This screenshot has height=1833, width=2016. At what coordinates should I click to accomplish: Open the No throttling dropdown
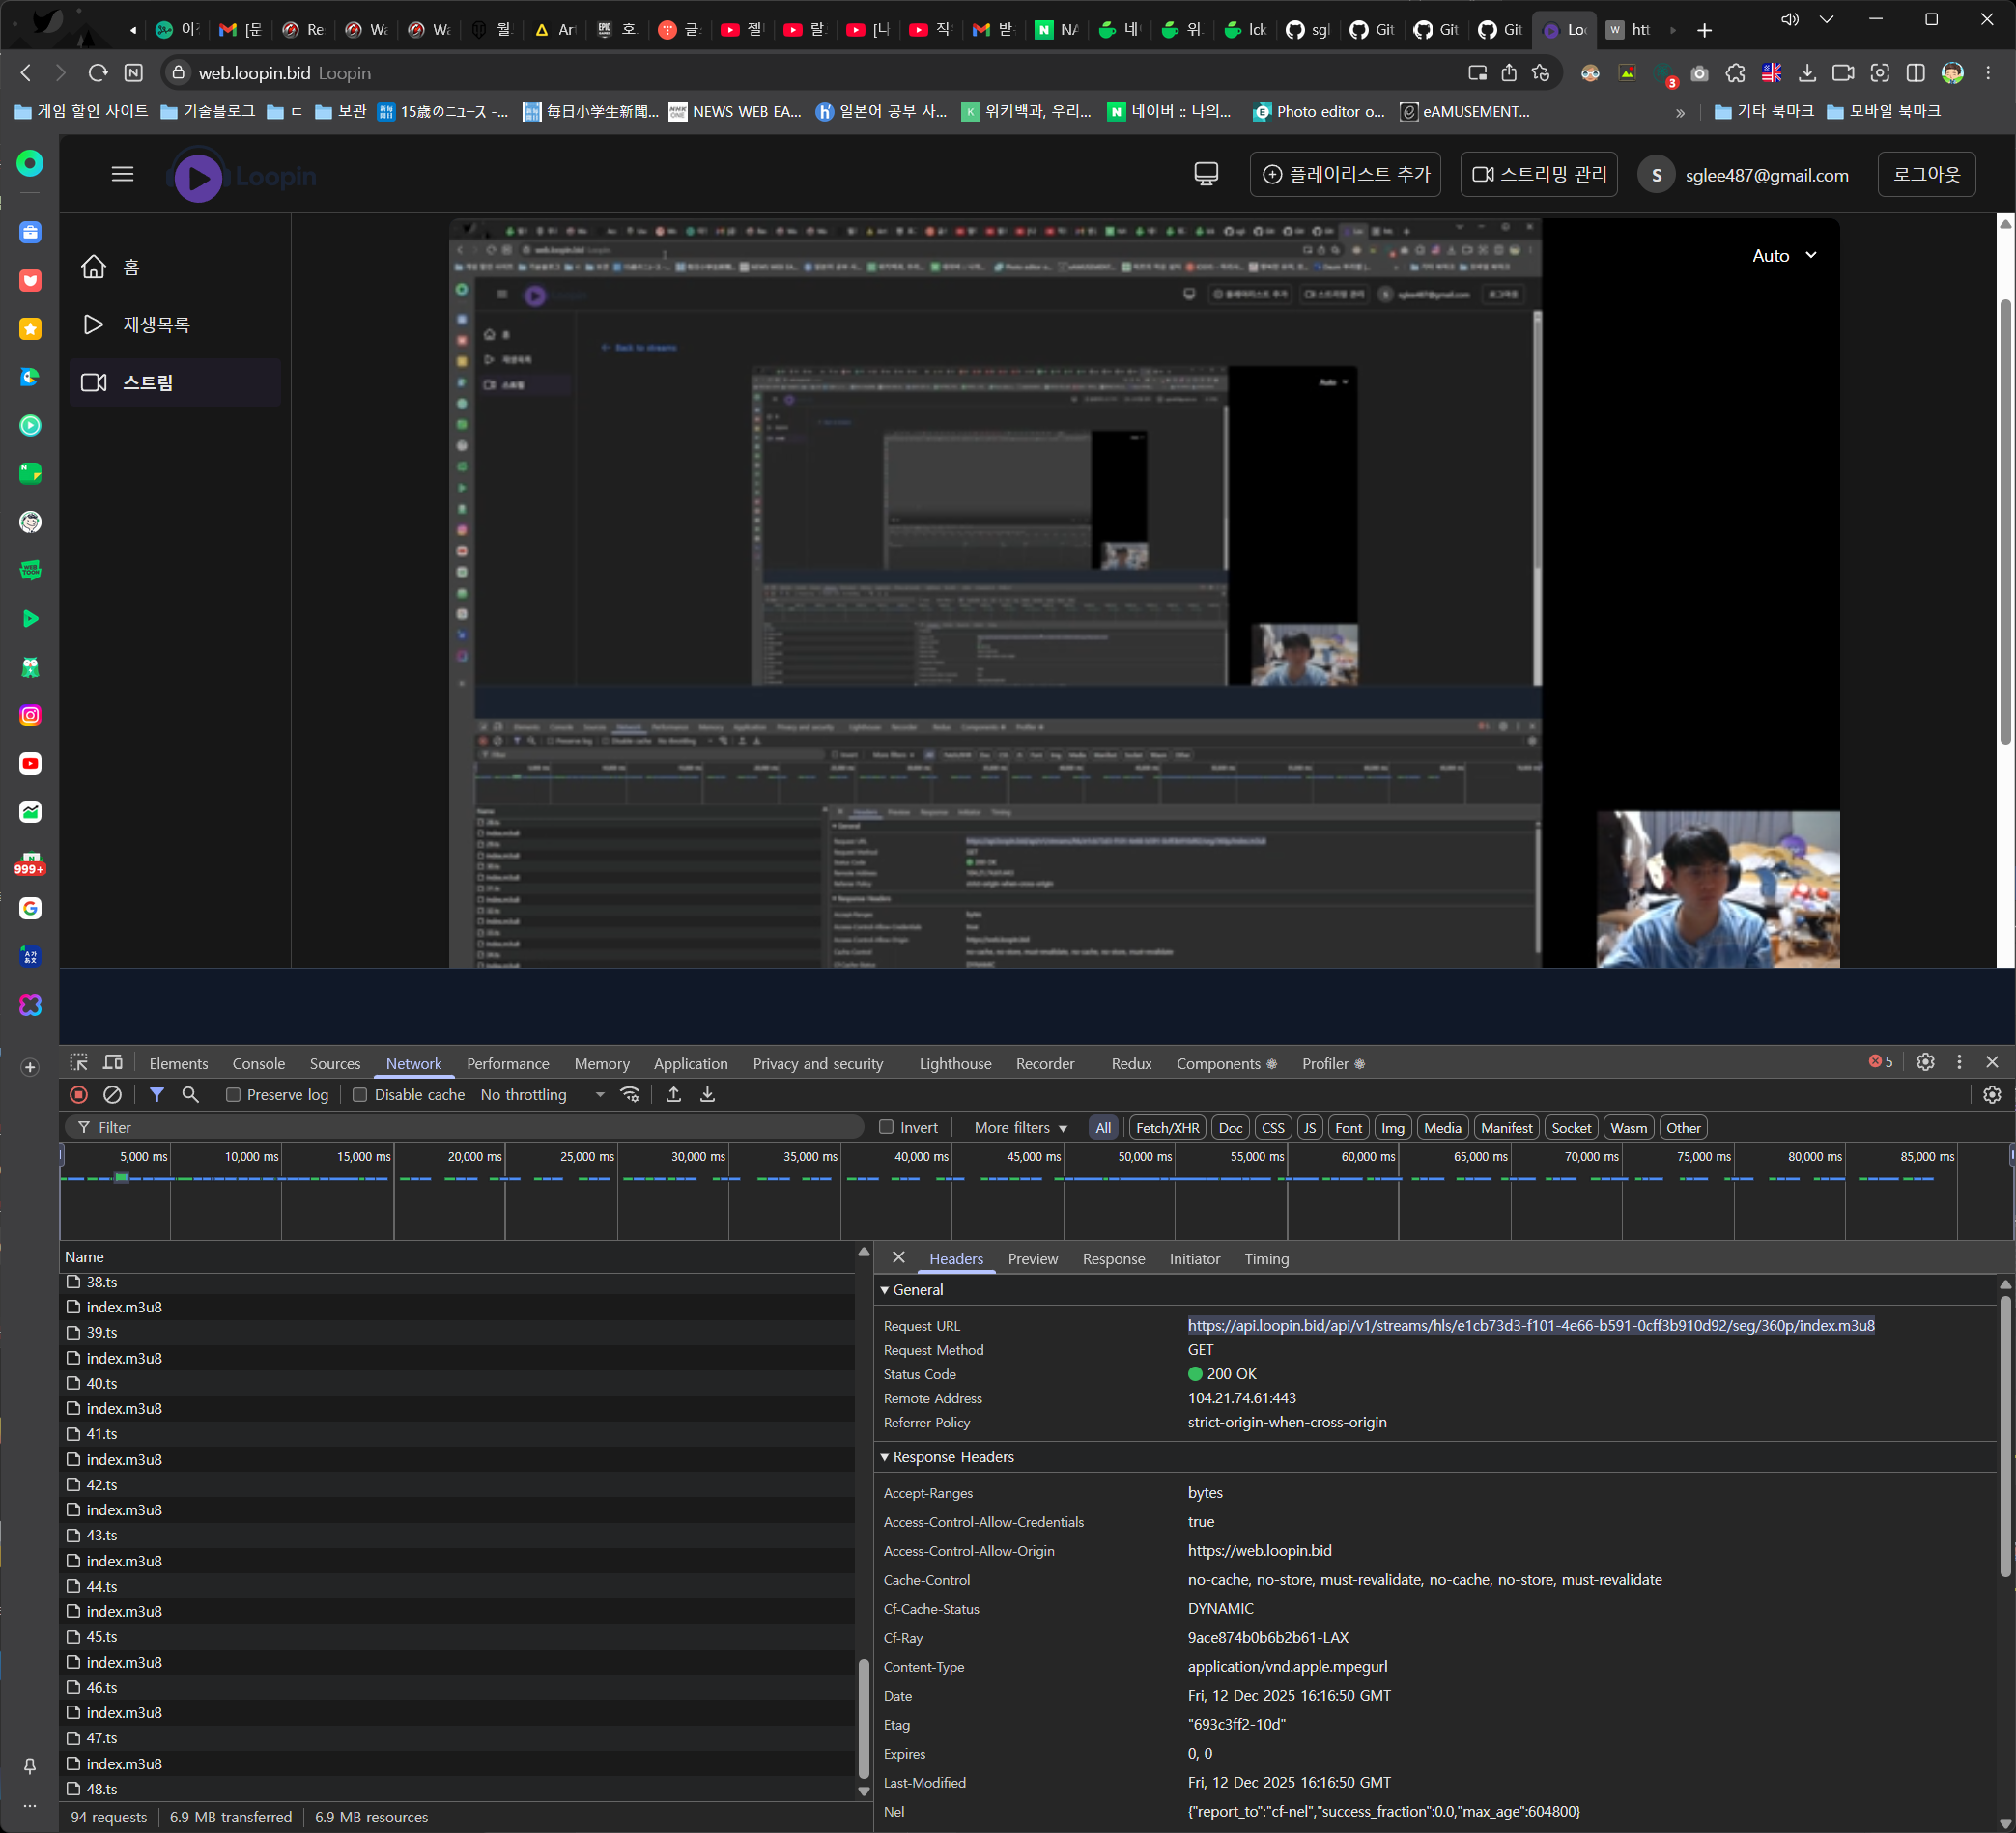[542, 1095]
